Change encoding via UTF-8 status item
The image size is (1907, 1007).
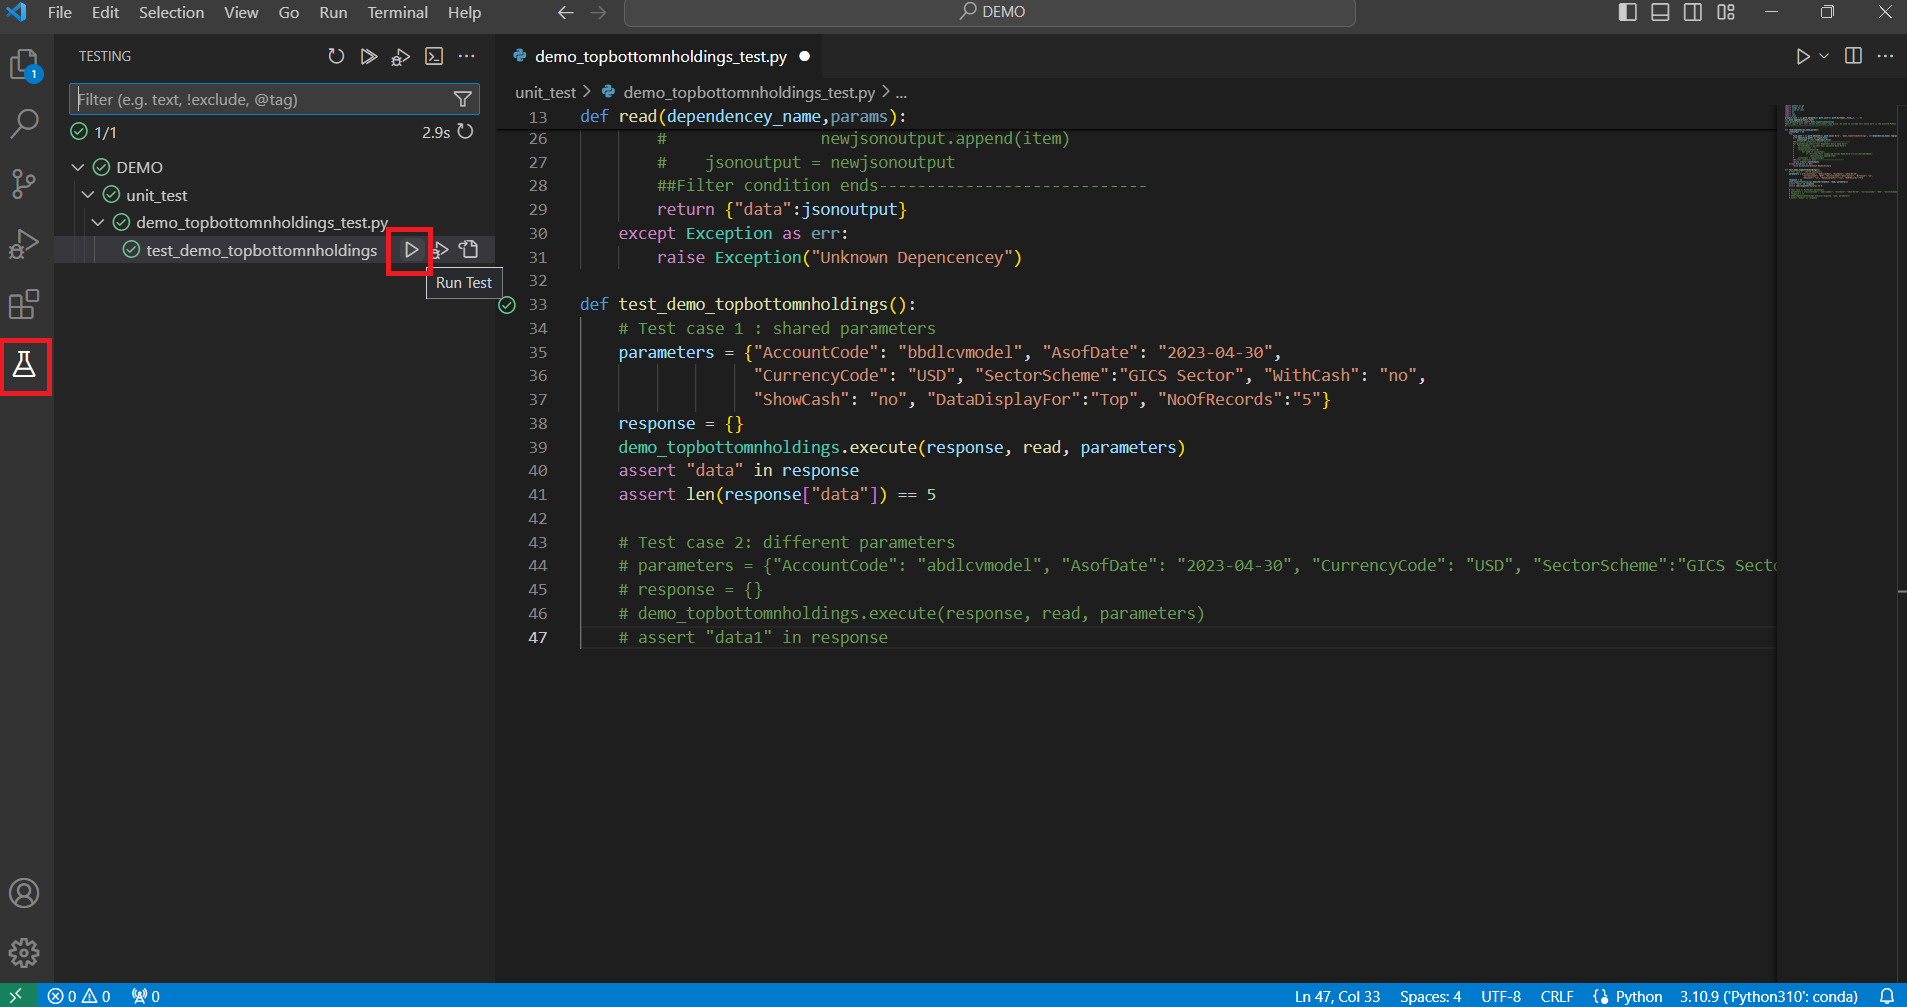click(x=1500, y=996)
